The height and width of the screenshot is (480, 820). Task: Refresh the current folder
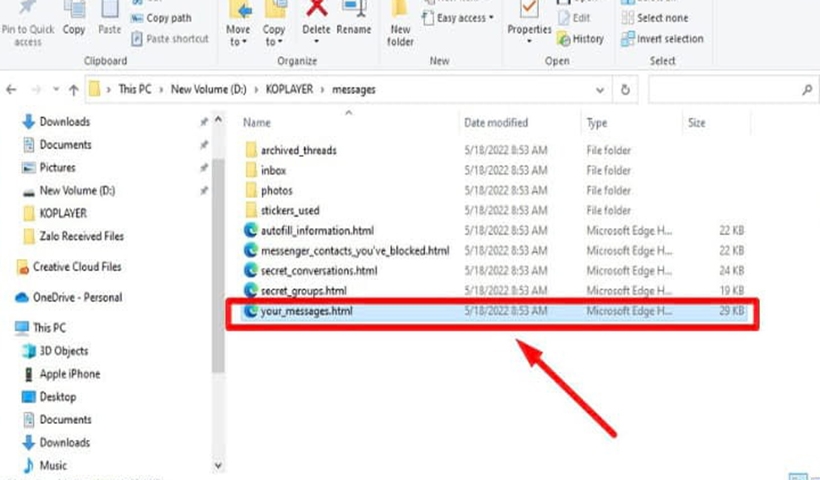click(x=625, y=90)
